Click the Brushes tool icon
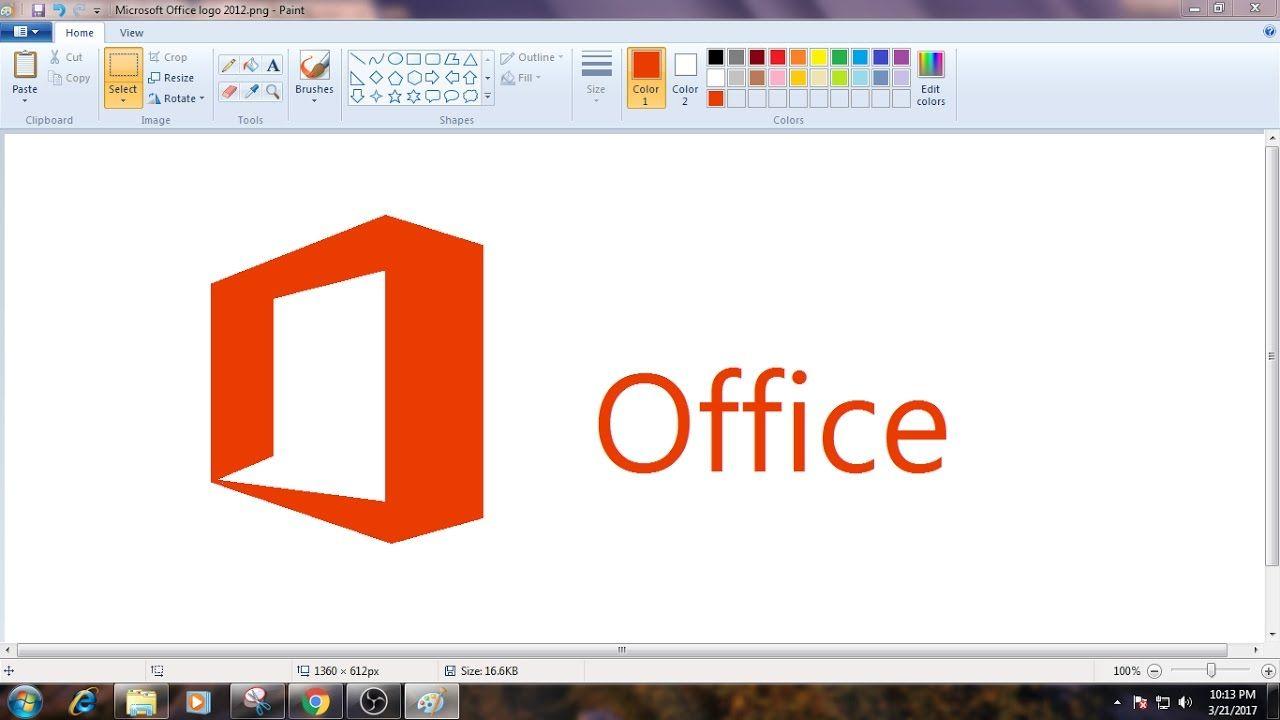 click(x=314, y=66)
